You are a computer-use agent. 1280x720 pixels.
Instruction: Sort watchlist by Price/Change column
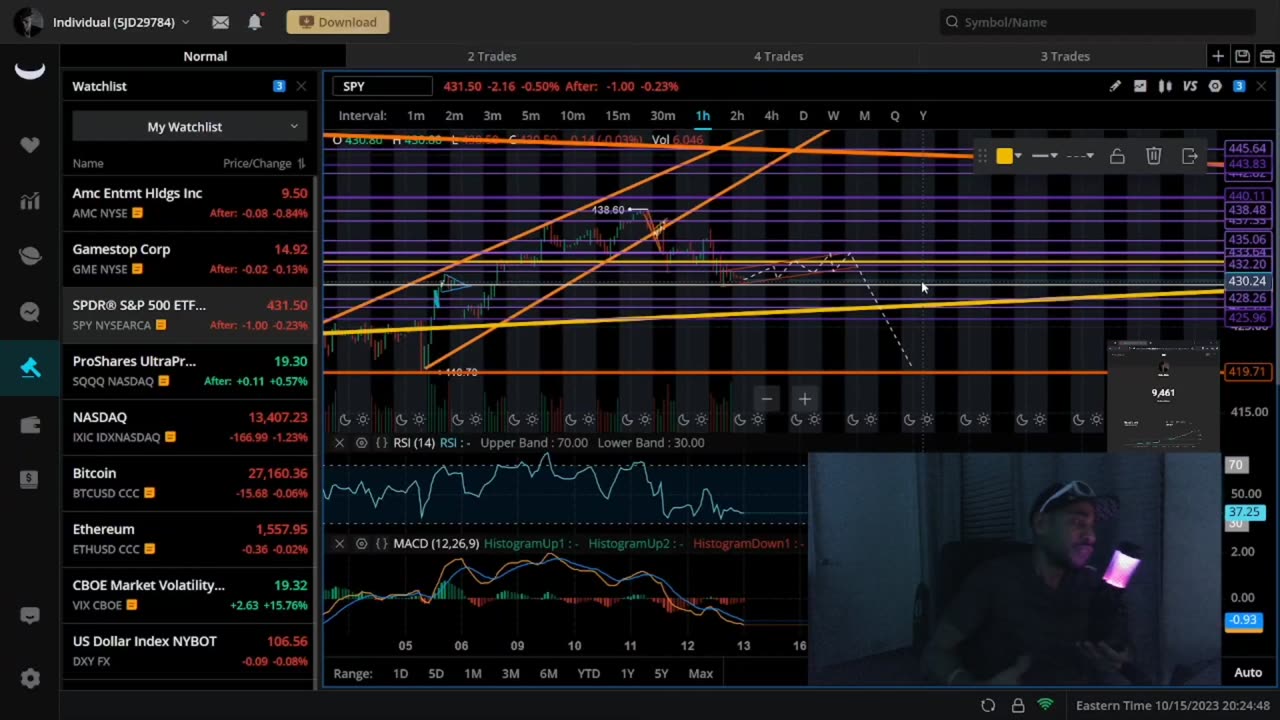(x=264, y=163)
